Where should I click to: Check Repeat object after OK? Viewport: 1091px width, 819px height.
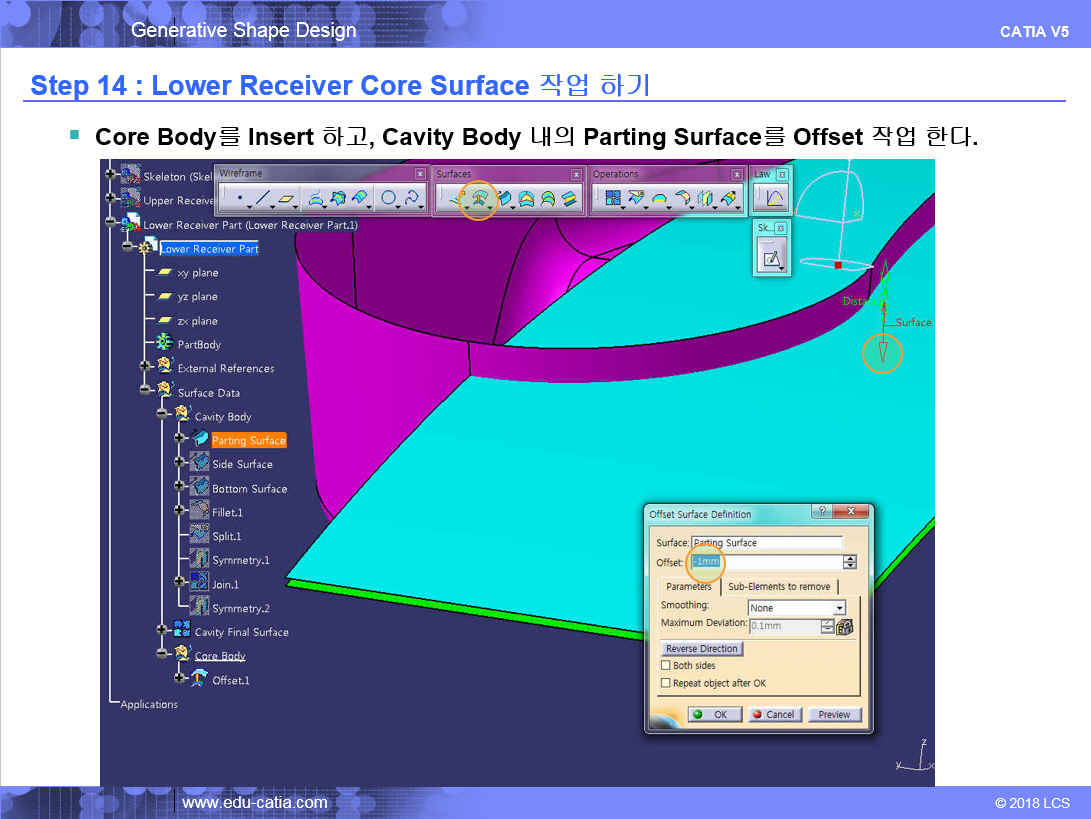(666, 683)
